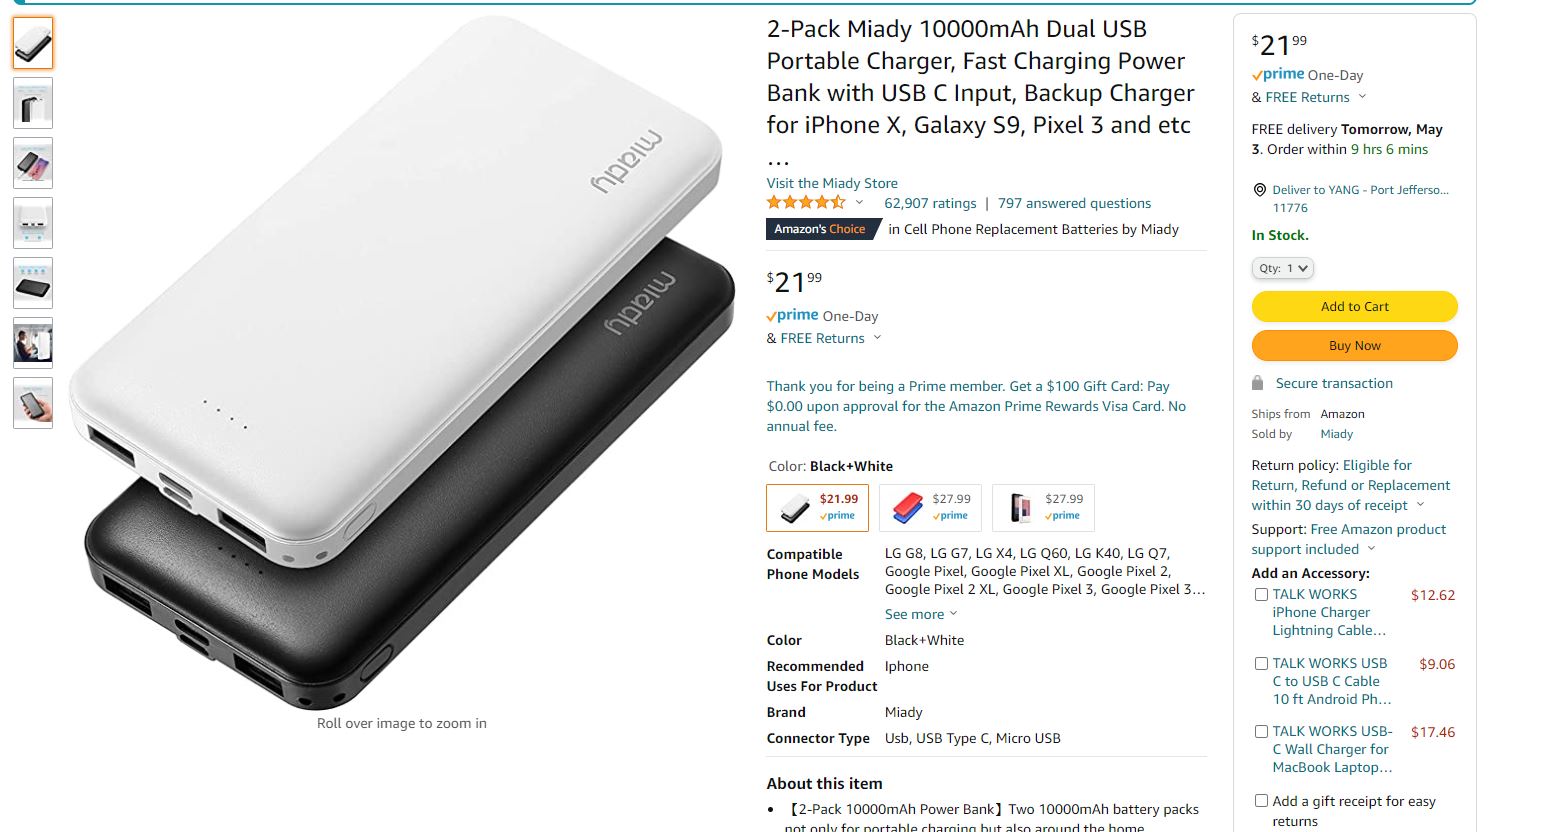Click the Prime logo in the buy box

point(1278,74)
